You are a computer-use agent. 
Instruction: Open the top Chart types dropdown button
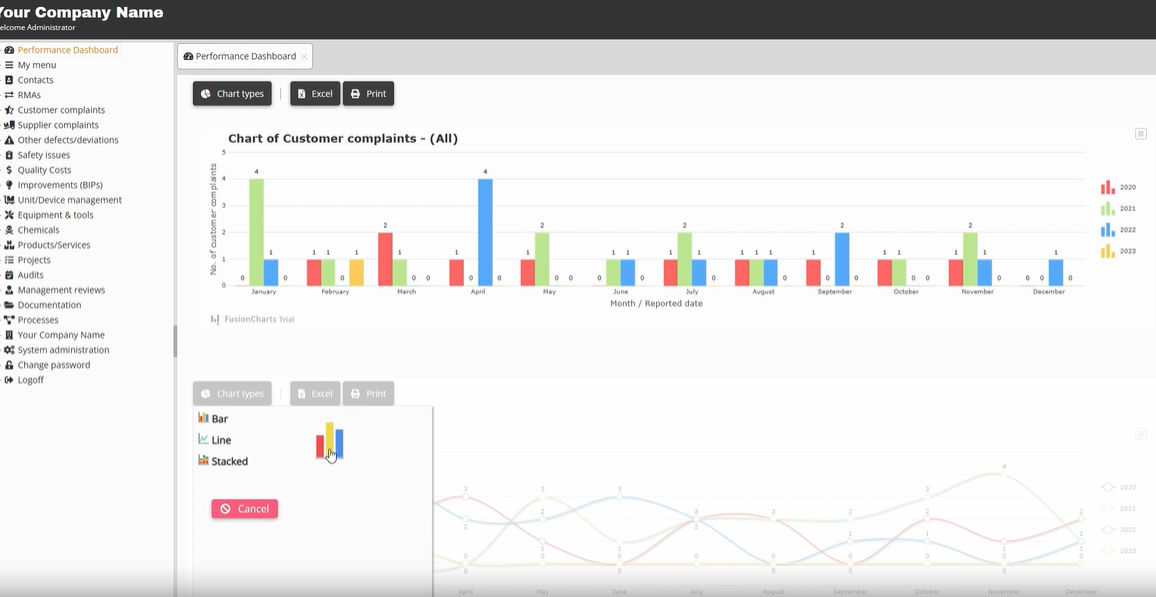(x=232, y=94)
